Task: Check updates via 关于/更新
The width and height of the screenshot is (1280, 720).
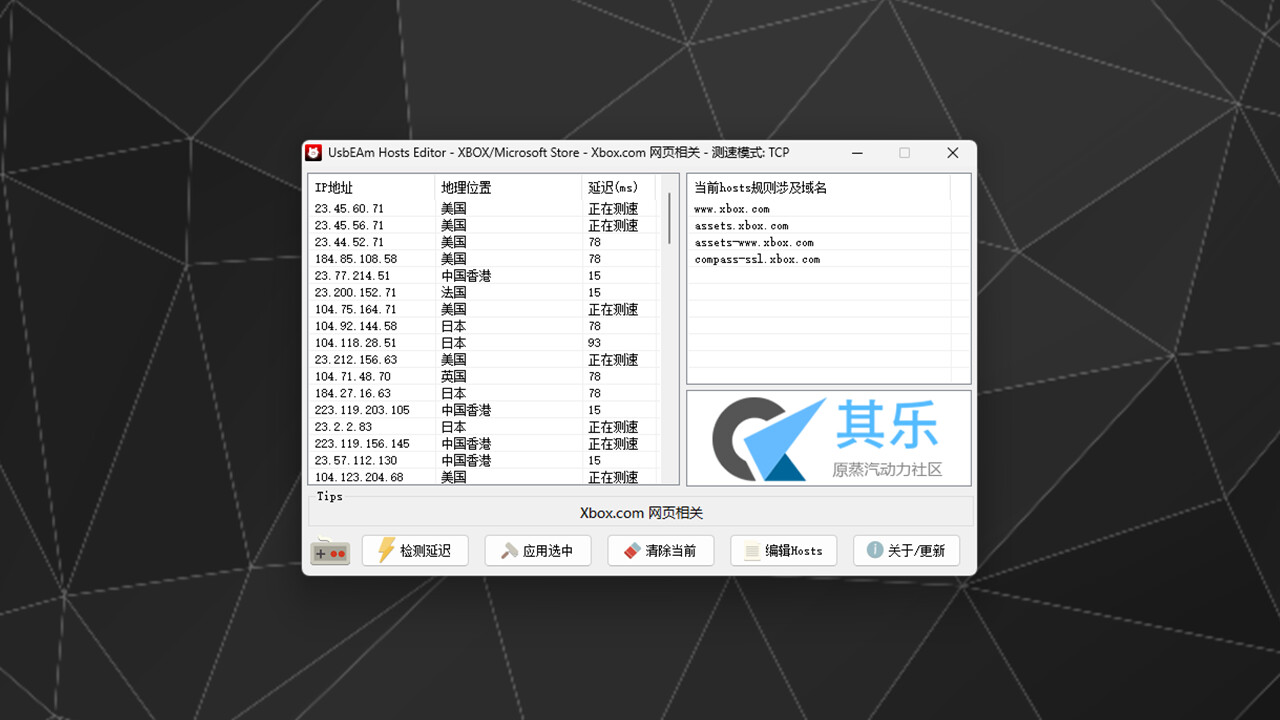Action: (906, 550)
